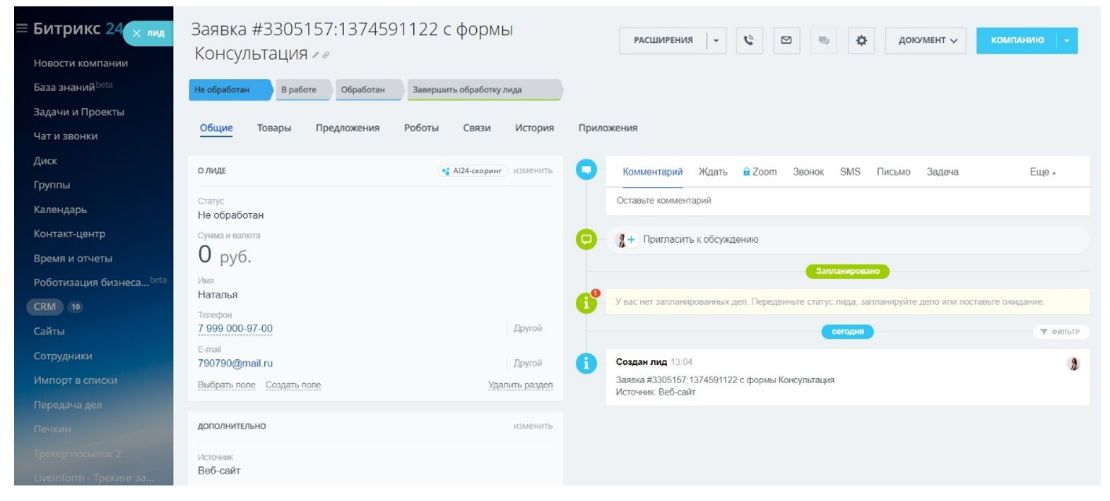This screenshot has height=501, width=1110.
Task: Click phone number 7 999 000-97-00
Action: pyautogui.click(x=235, y=329)
